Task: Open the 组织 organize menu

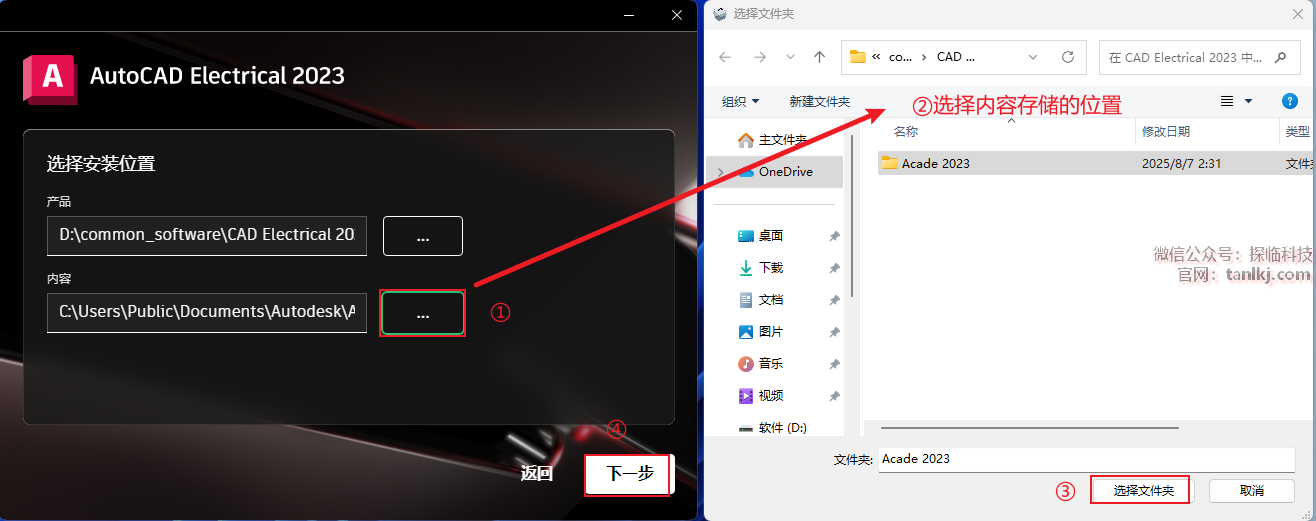Action: [x=741, y=101]
